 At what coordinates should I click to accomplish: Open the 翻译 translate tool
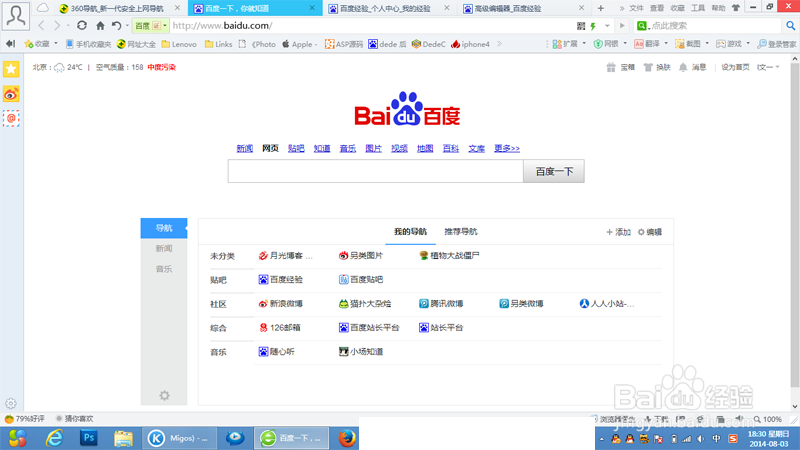pos(647,44)
